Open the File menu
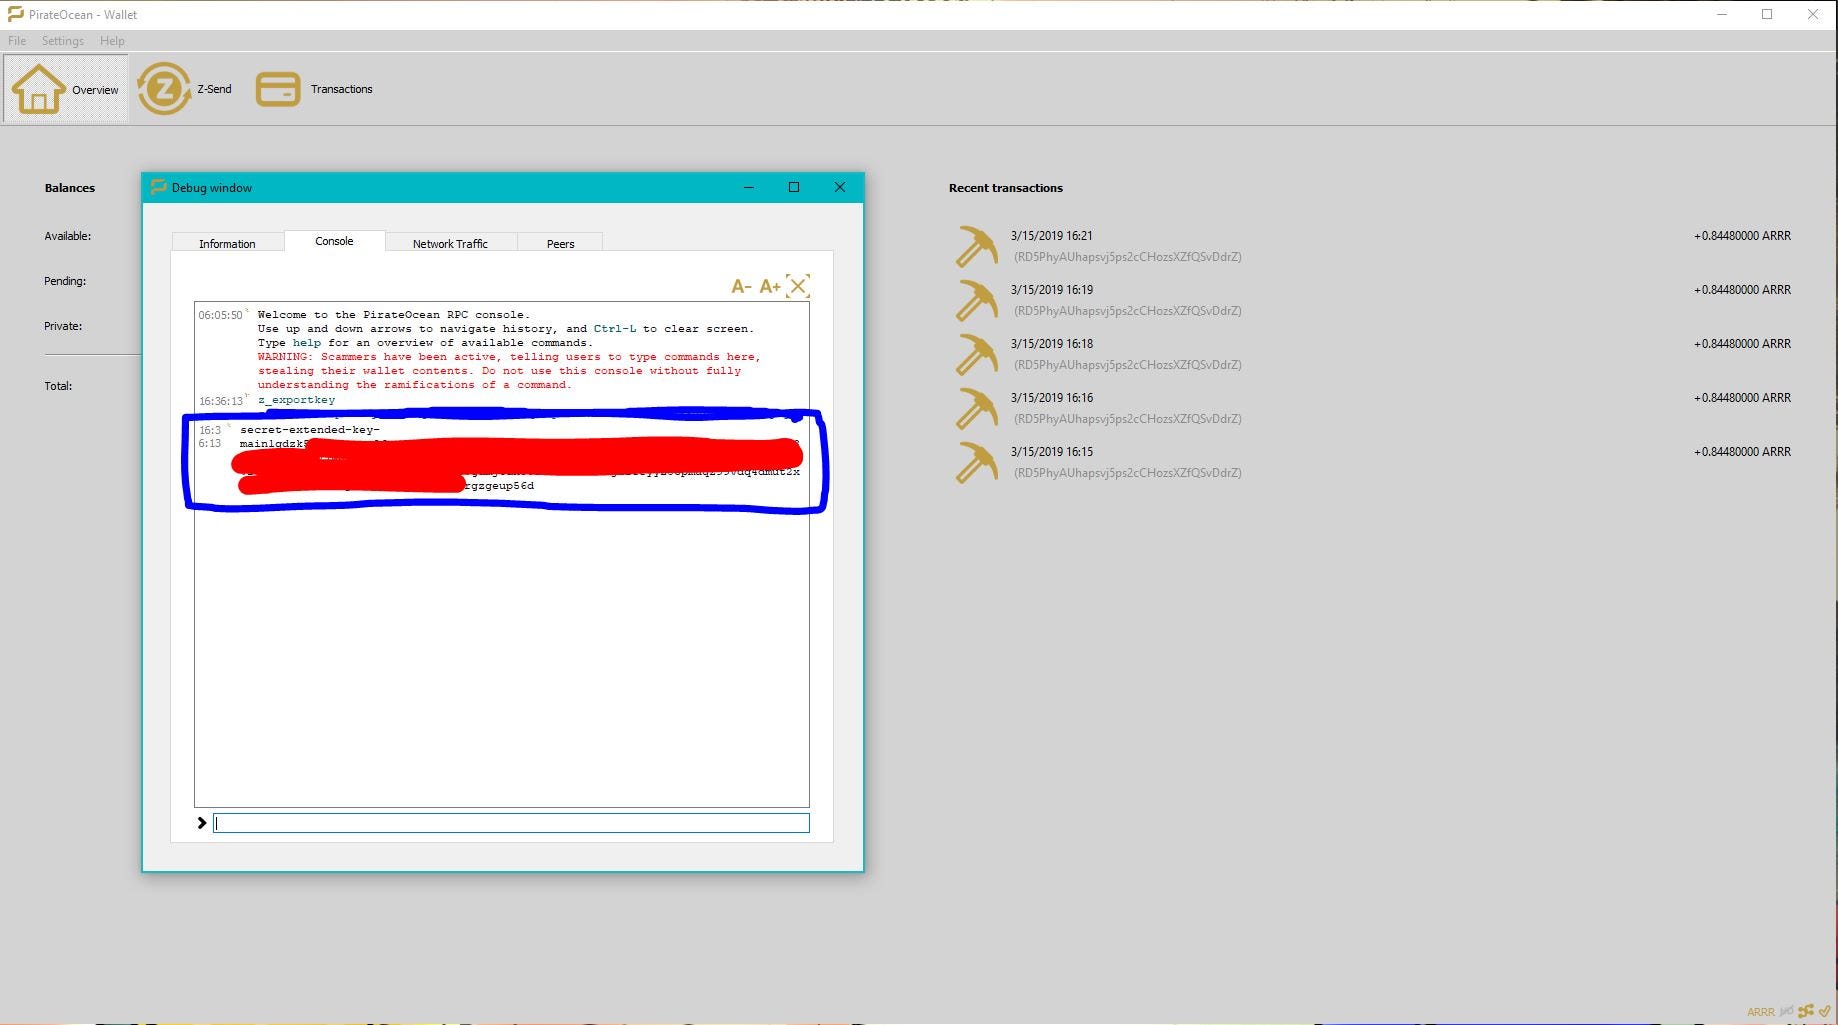The height and width of the screenshot is (1025, 1838). (17, 41)
